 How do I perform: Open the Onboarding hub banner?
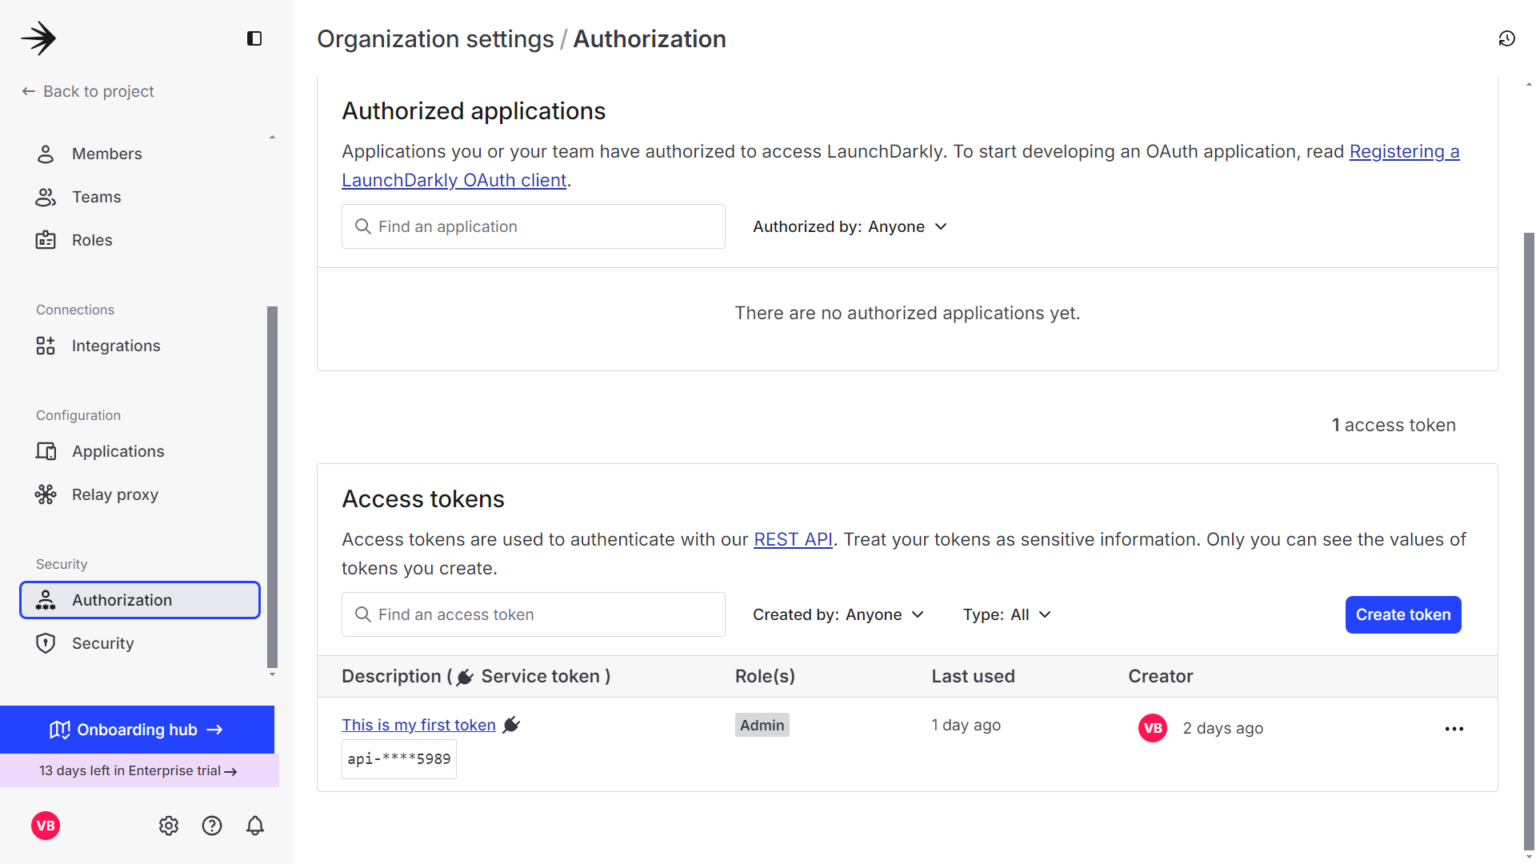coord(137,730)
